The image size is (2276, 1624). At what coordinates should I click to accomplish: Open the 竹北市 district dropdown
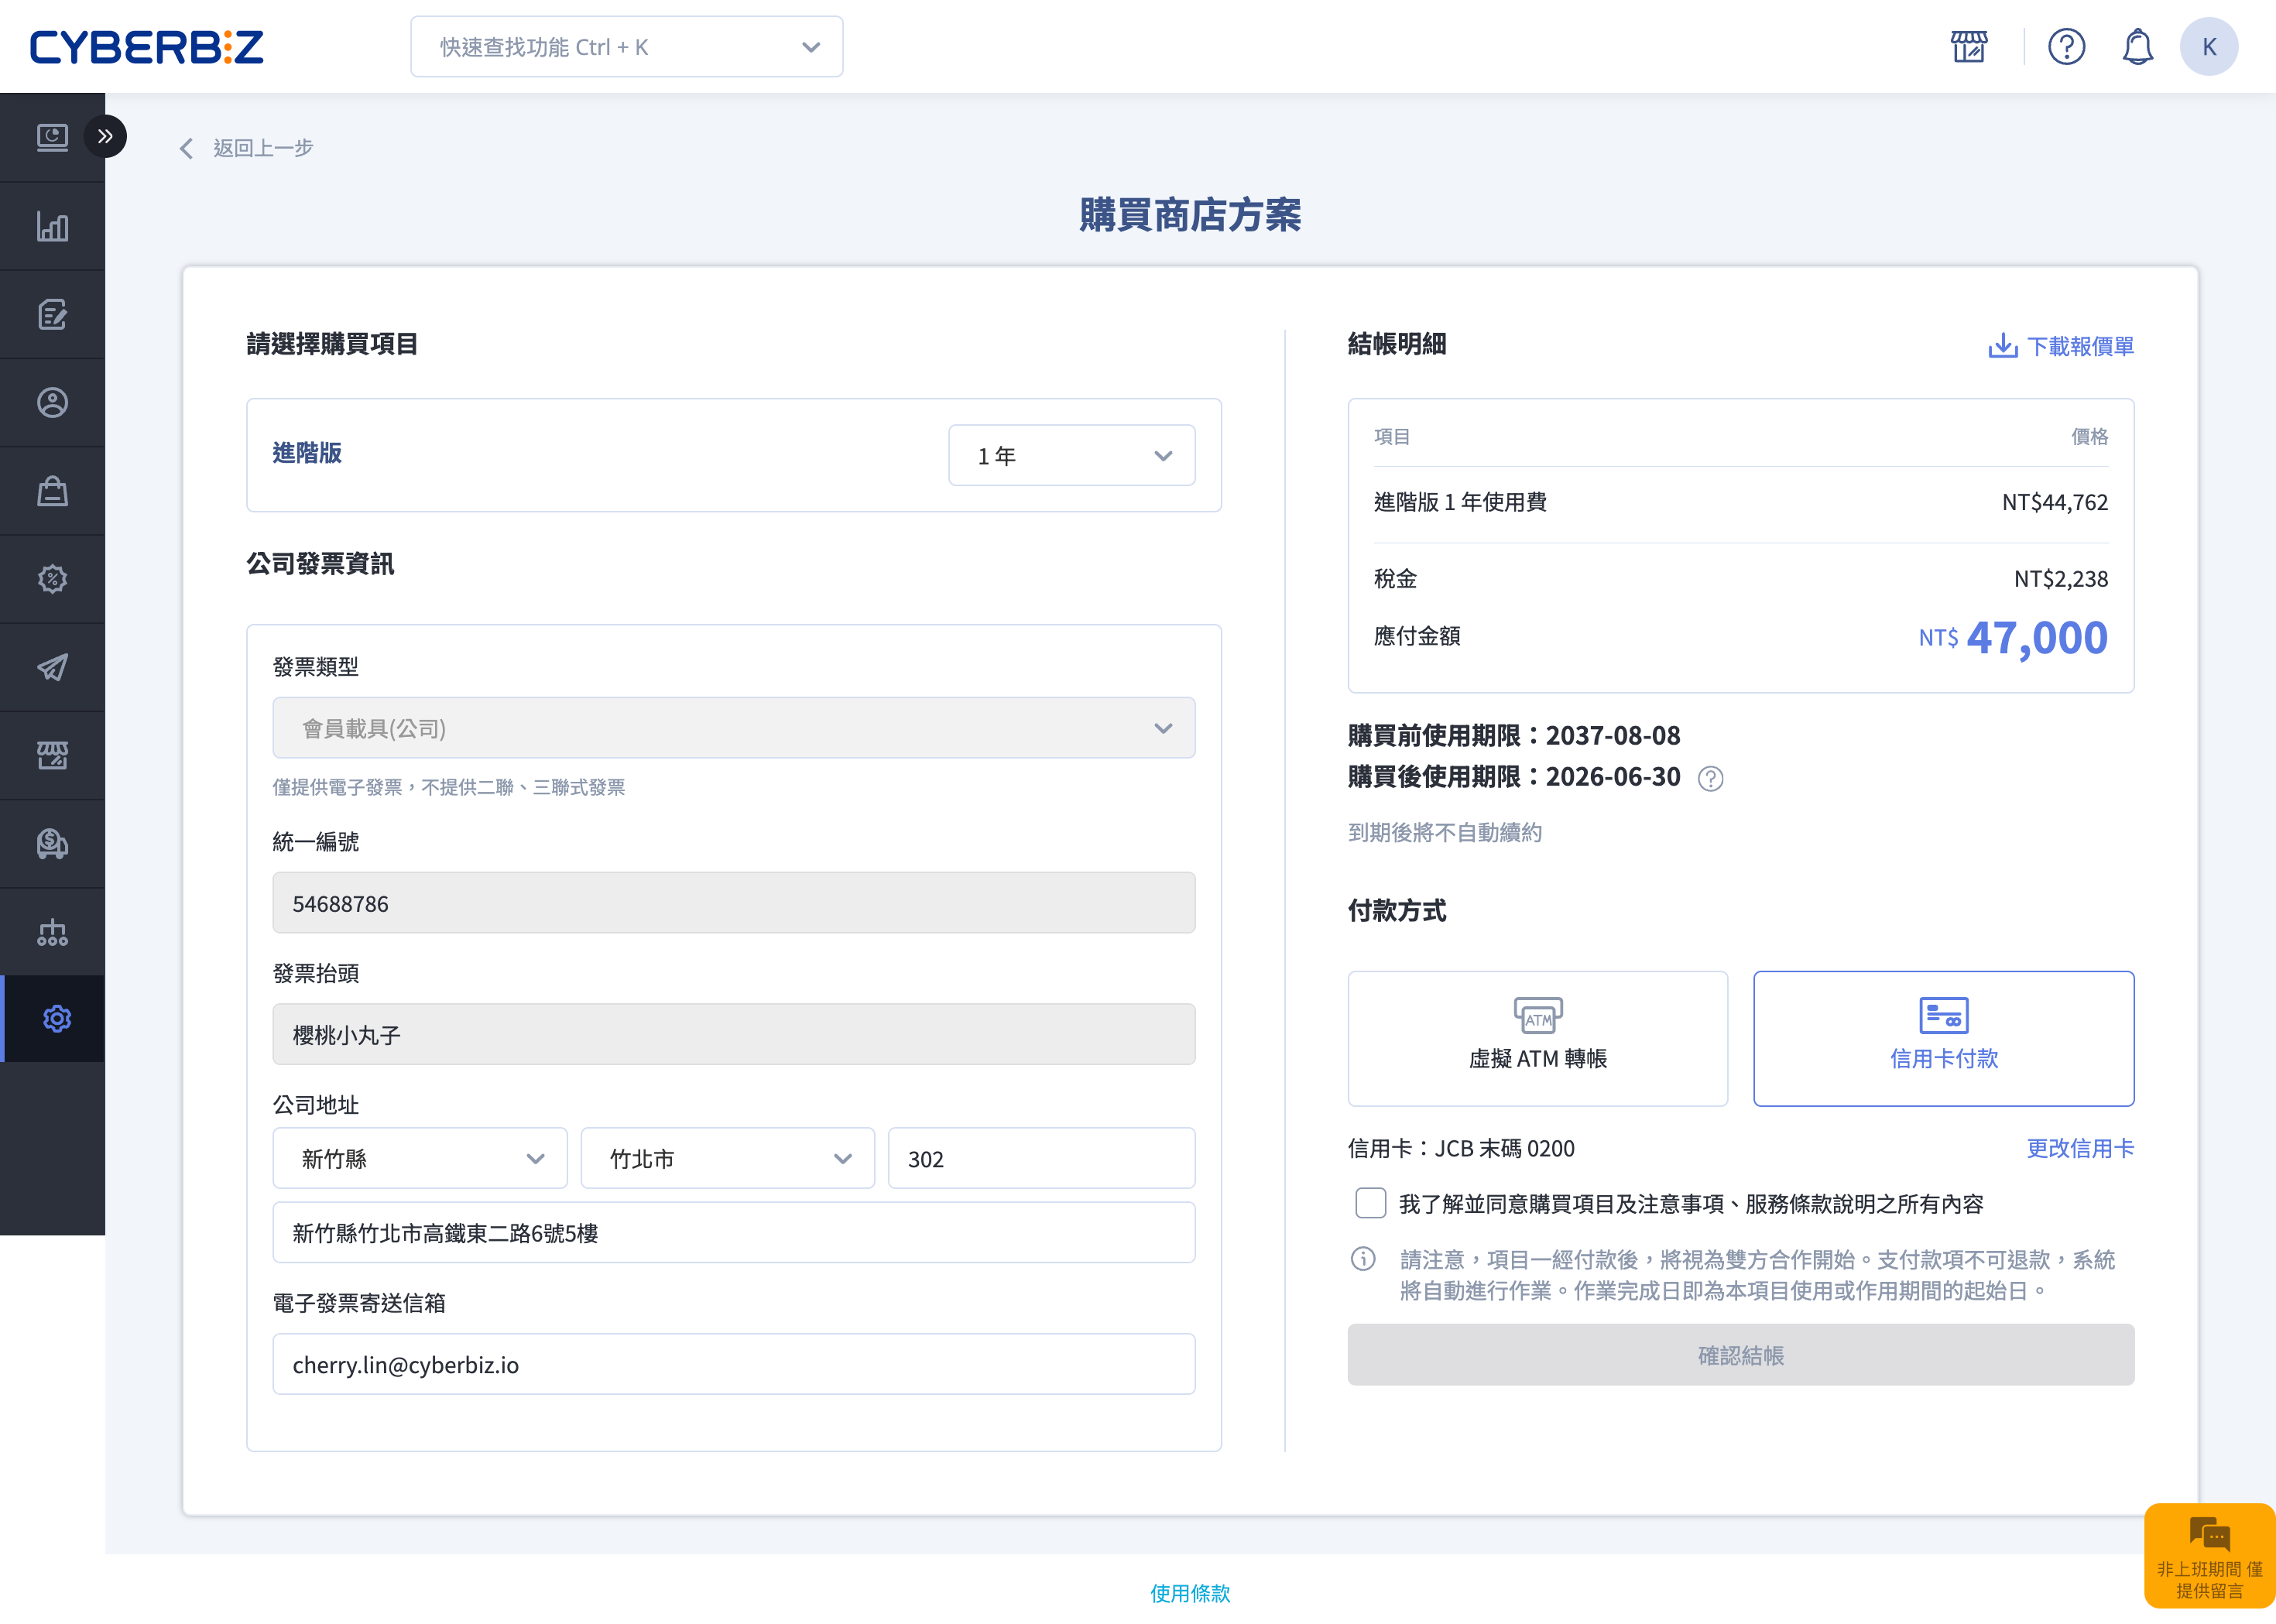[x=727, y=1158]
